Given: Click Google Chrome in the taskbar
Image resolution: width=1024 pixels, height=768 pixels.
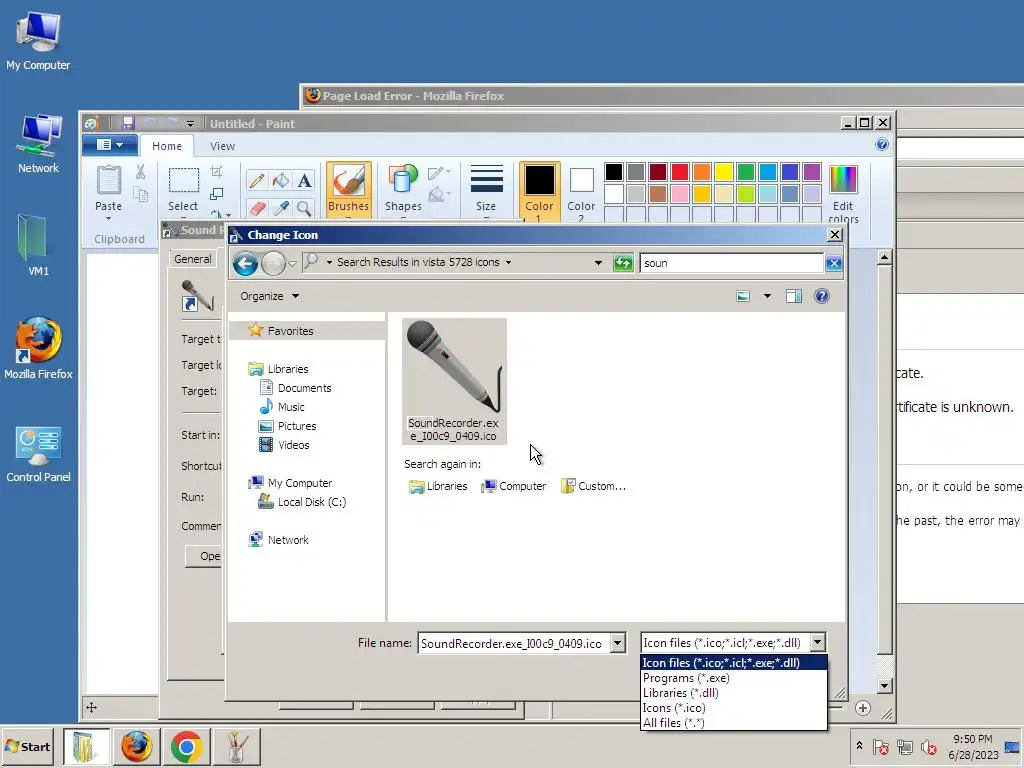Looking at the screenshot, I should pyautogui.click(x=186, y=746).
